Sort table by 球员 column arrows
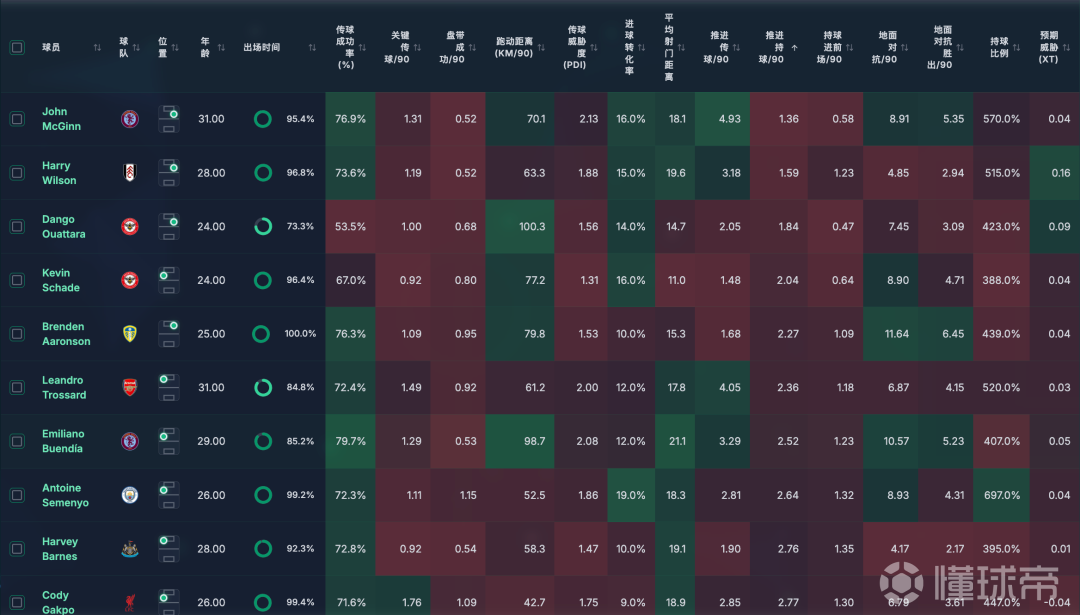This screenshot has height=615, width=1080. pos(97,47)
